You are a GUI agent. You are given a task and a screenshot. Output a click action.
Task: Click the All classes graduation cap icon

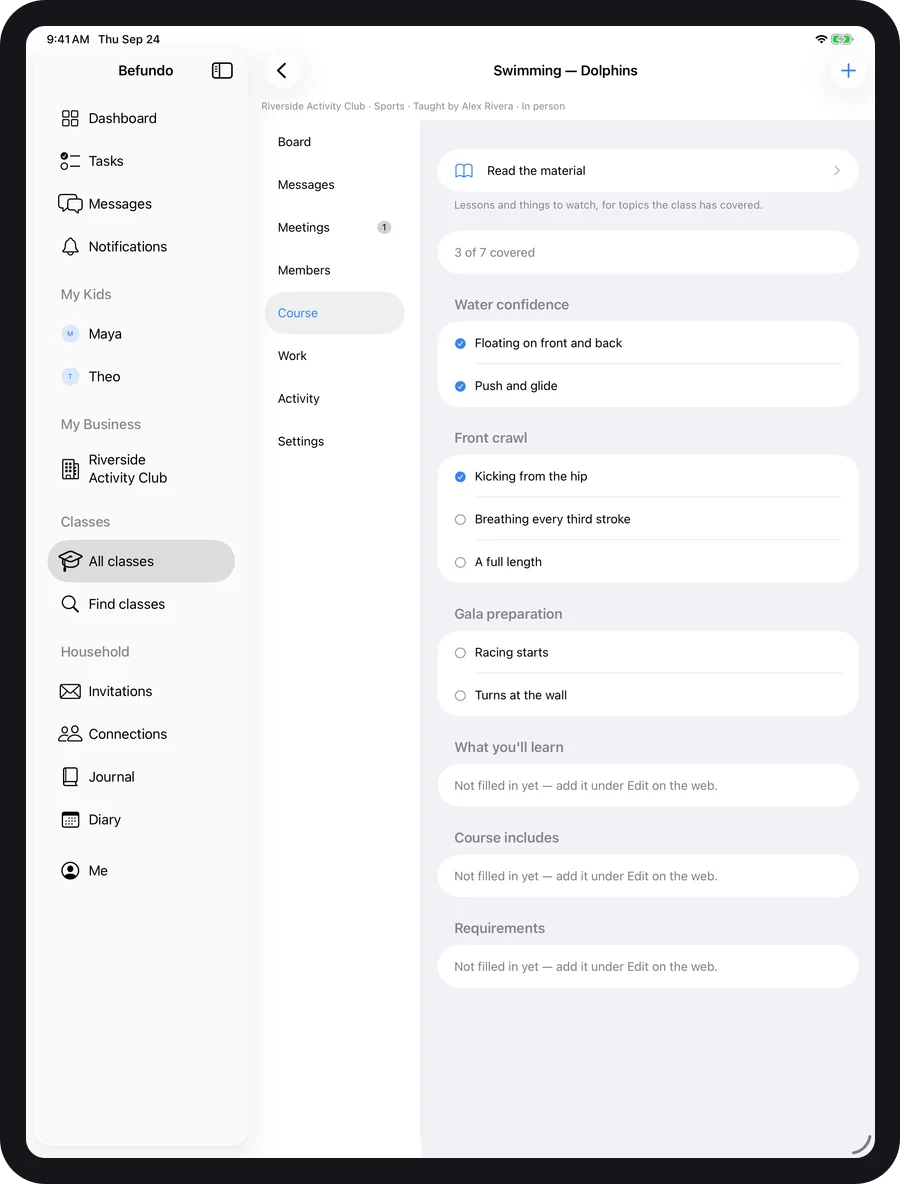click(x=69, y=561)
